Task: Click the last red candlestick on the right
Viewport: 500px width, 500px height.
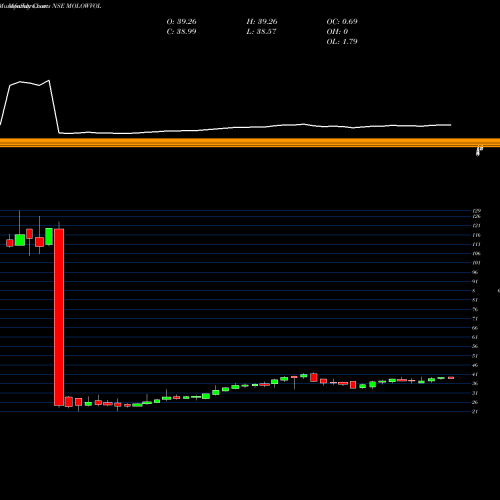Action: [451, 378]
